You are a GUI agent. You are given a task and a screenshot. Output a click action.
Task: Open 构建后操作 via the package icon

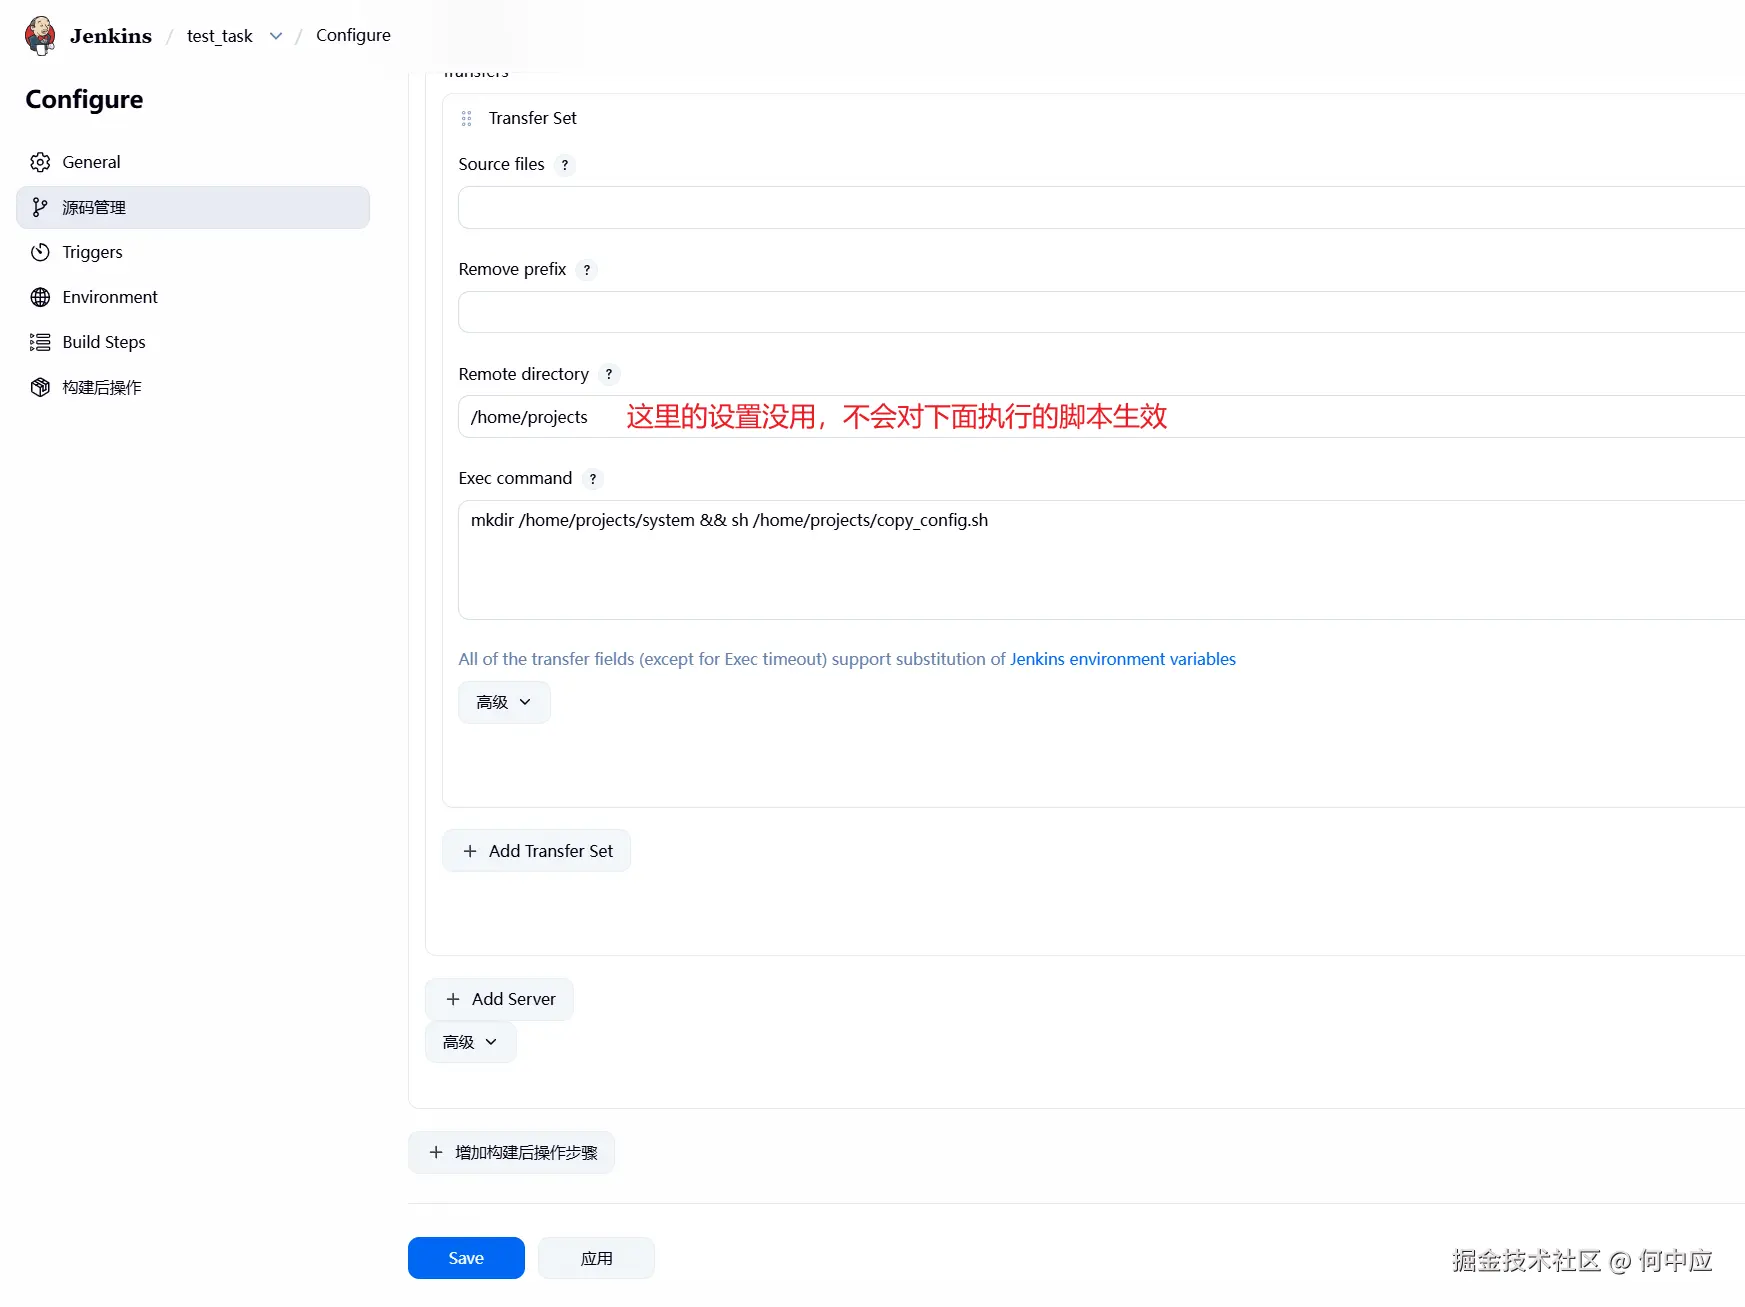(40, 387)
